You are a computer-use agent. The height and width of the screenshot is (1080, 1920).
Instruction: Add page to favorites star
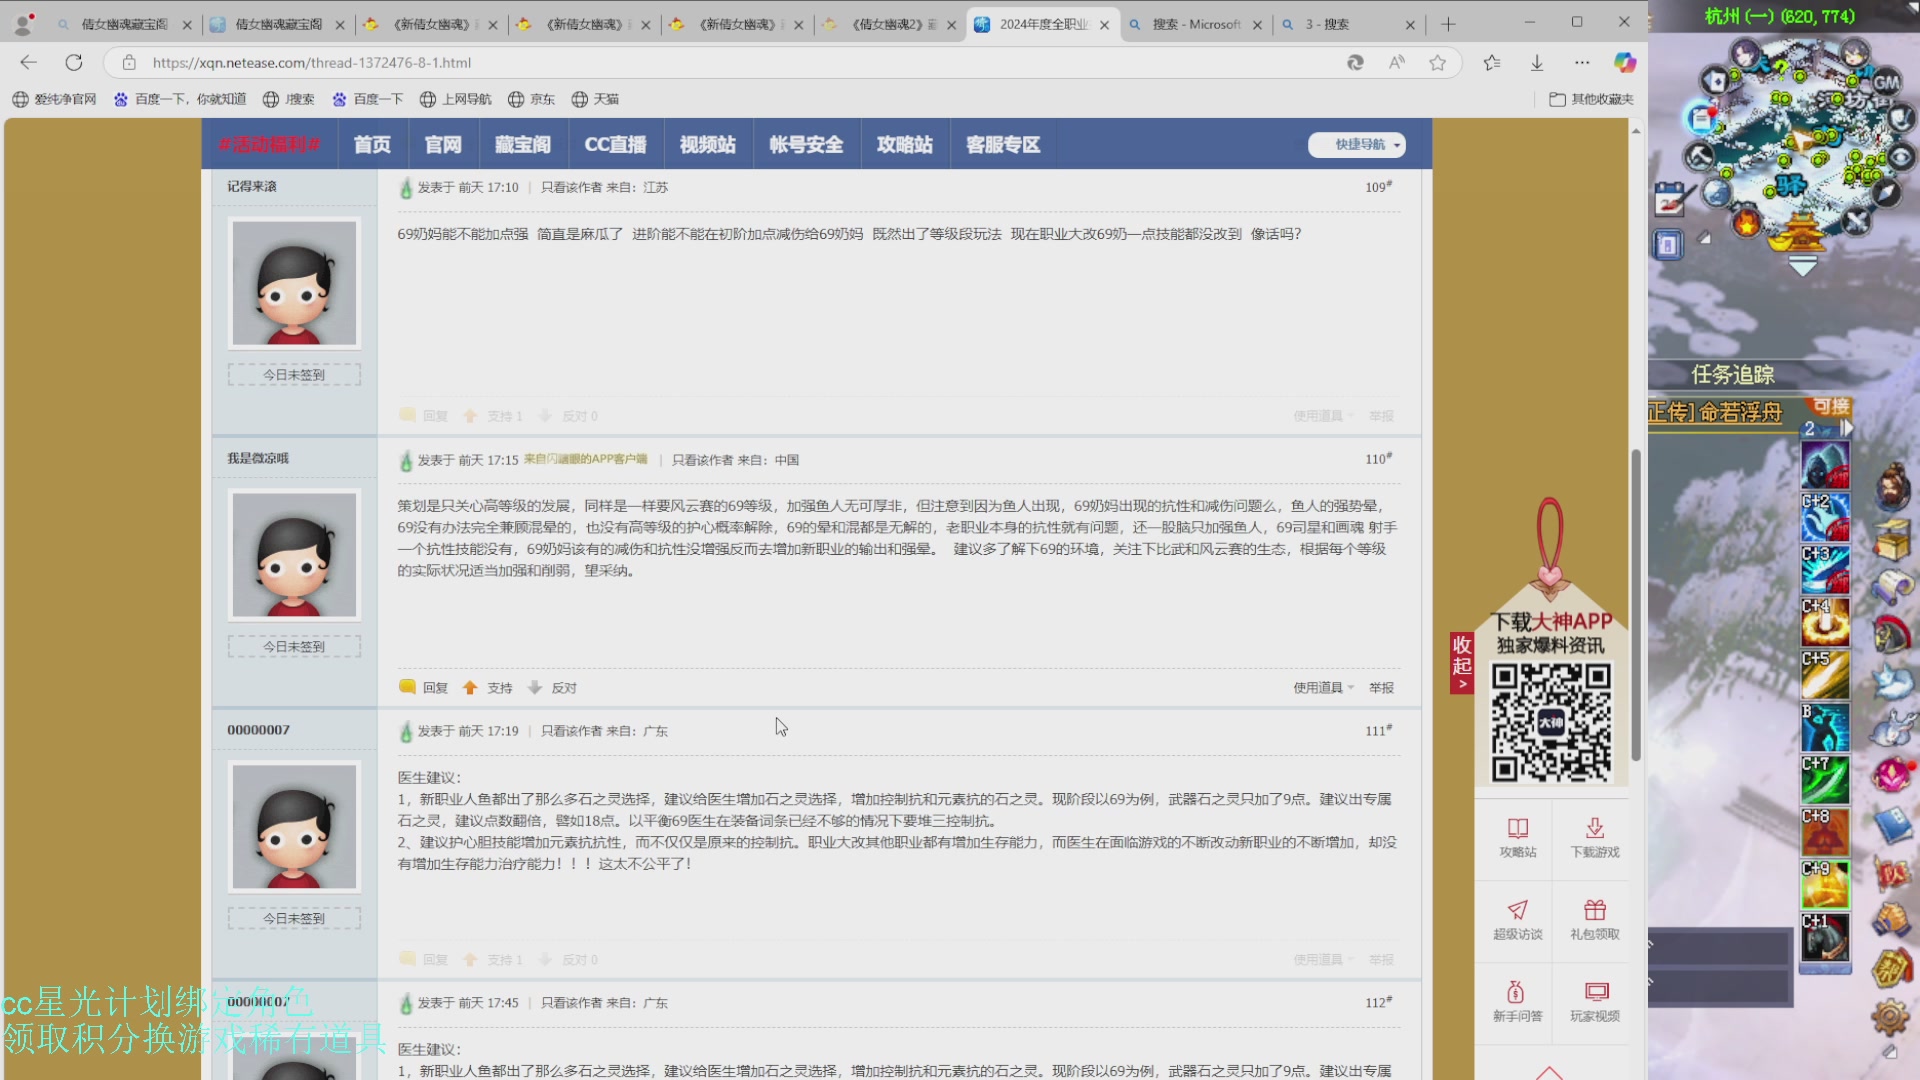point(1437,63)
